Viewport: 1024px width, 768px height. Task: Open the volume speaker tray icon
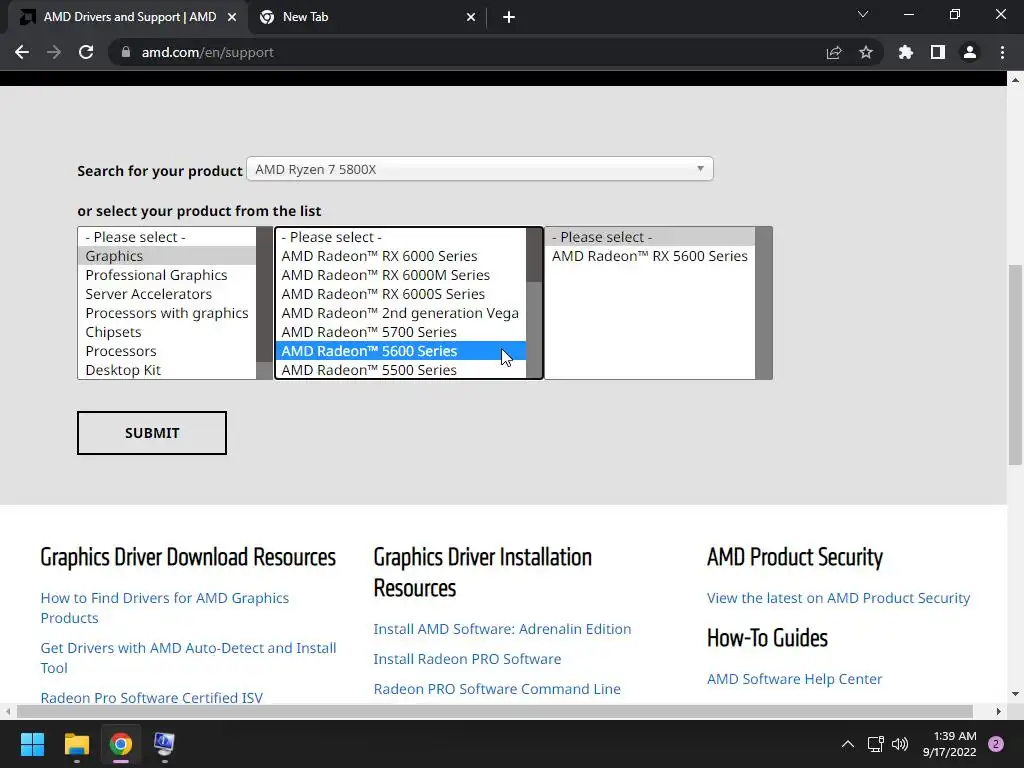coord(900,744)
